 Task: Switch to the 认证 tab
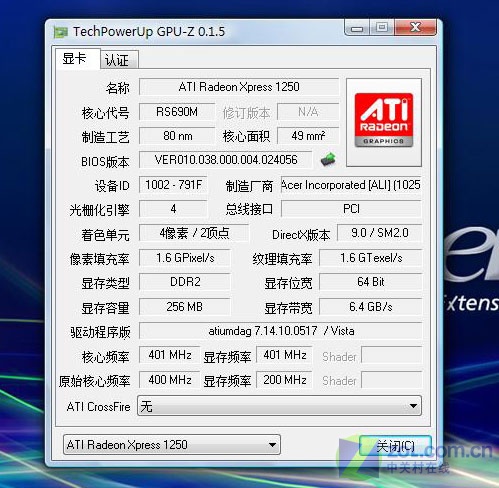coord(119,60)
